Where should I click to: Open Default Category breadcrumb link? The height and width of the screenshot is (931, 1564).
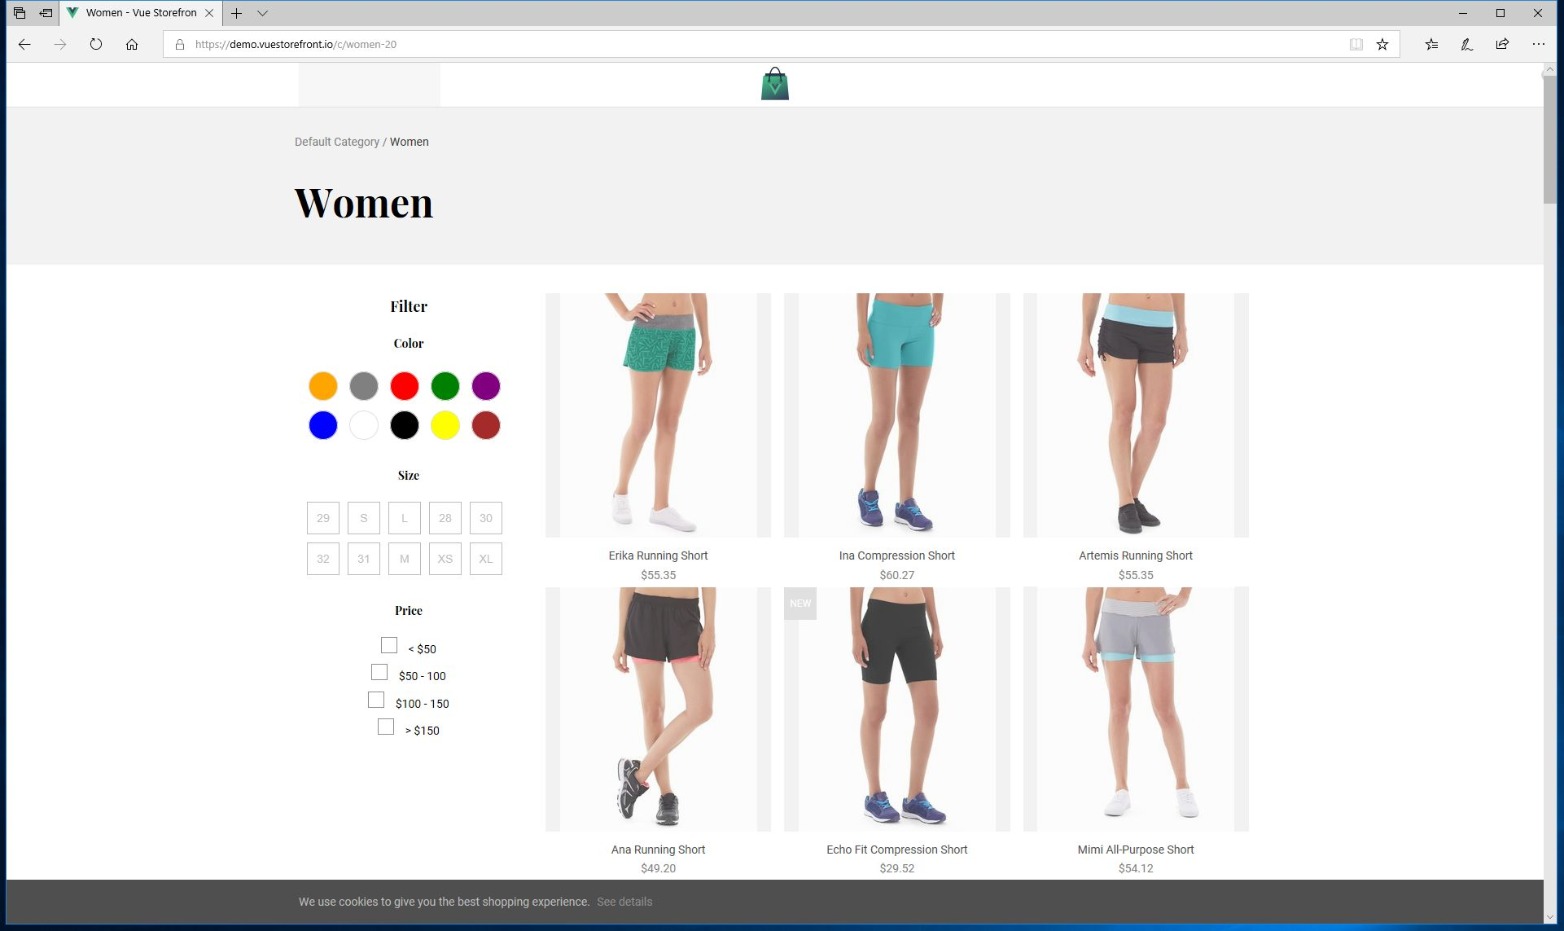click(x=337, y=142)
